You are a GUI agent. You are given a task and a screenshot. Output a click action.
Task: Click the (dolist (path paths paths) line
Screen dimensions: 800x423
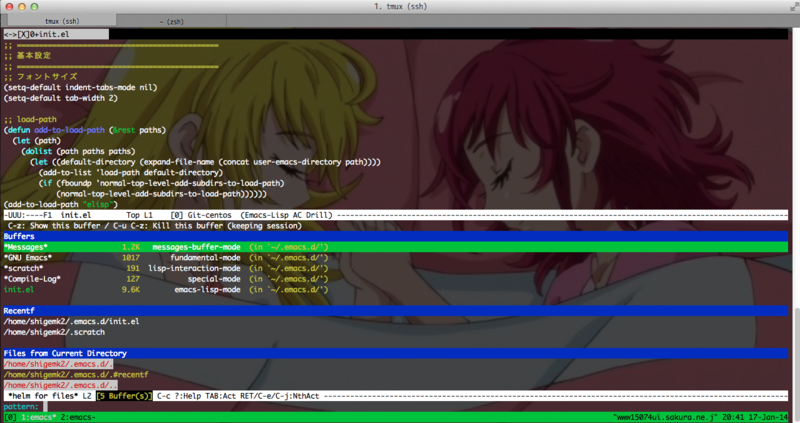click(x=78, y=152)
